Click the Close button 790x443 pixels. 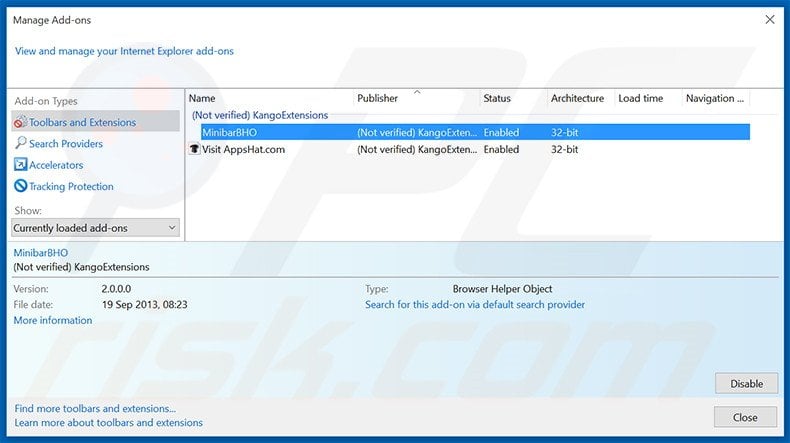tap(745, 417)
